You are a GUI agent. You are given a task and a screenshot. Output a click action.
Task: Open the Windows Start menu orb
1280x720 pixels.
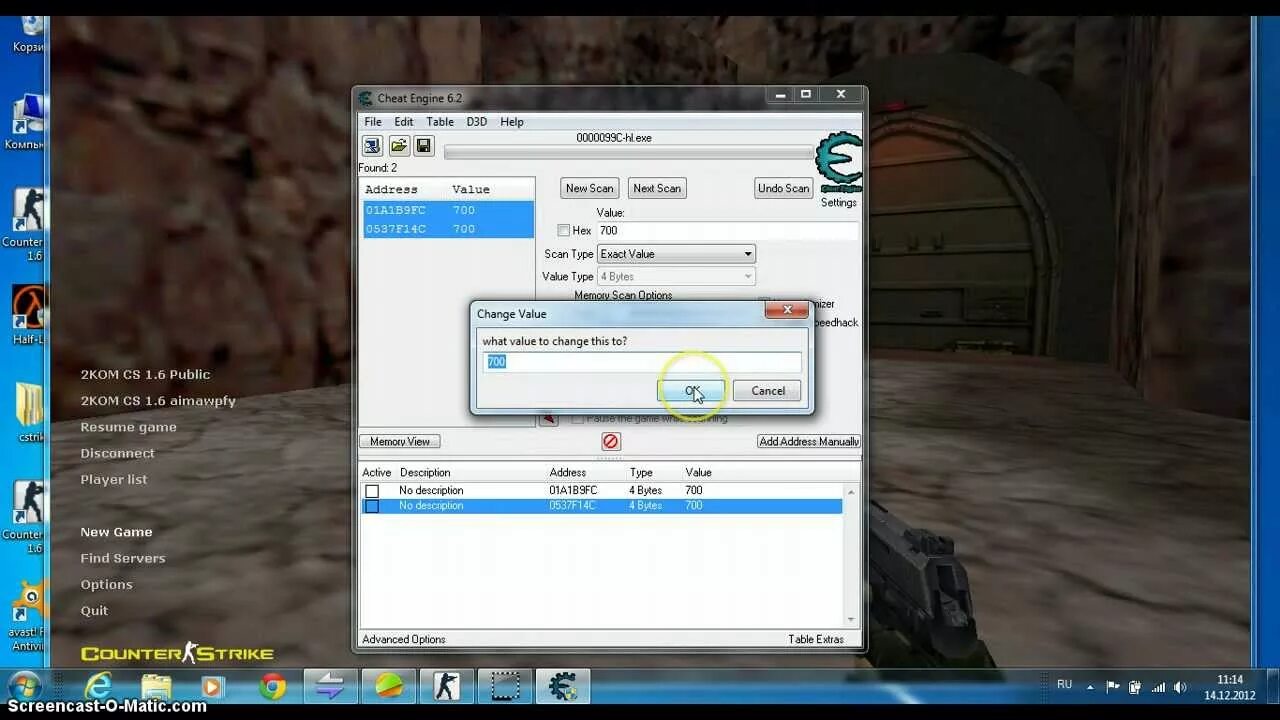(24, 687)
